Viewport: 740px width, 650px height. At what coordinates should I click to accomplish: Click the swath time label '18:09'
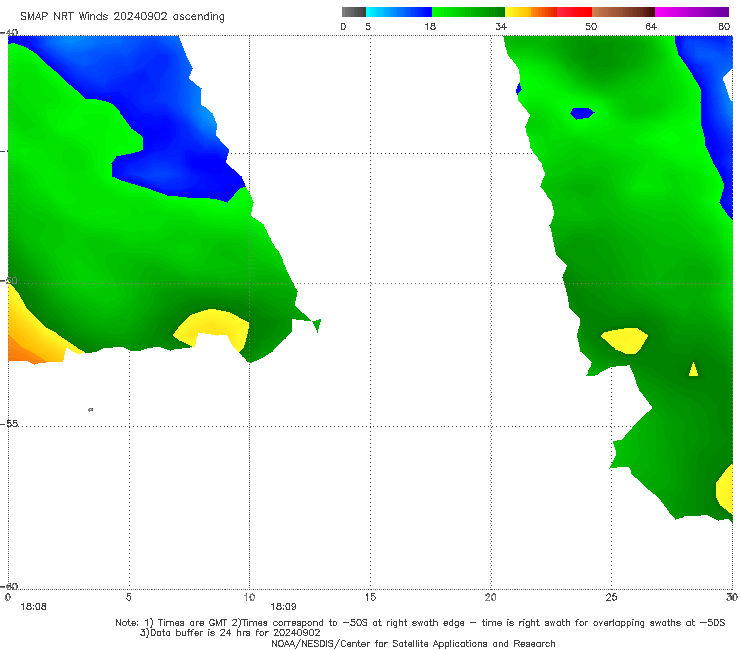pyautogui.click(x=283, y=607)
